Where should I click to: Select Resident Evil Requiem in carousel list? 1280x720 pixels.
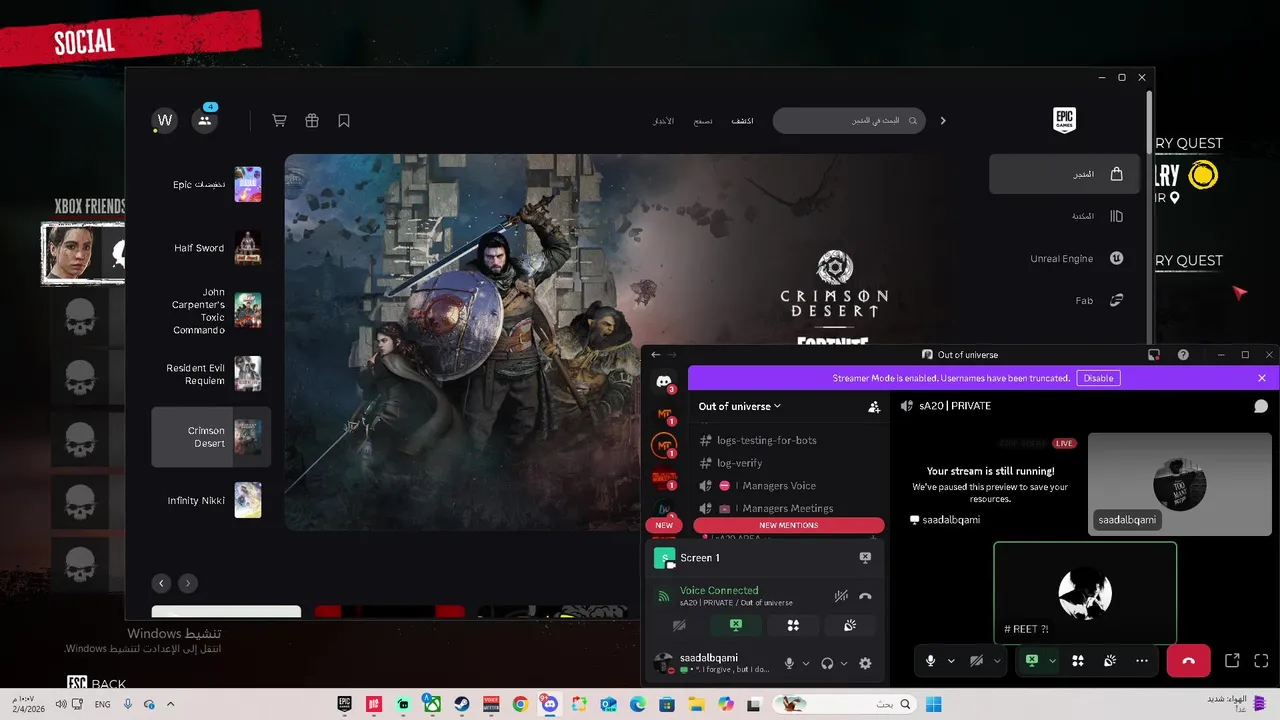point(211,374)
